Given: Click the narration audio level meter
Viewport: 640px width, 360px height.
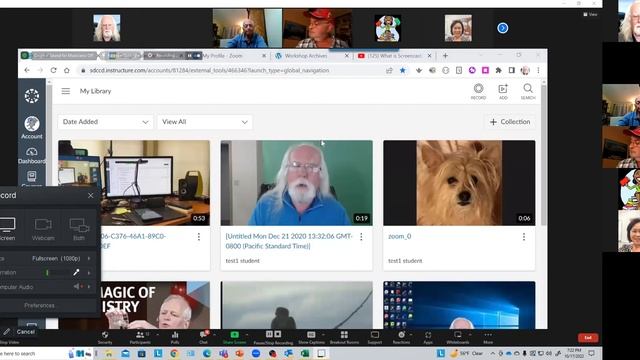Looking at the screenshot, I should tap(57, 272).
